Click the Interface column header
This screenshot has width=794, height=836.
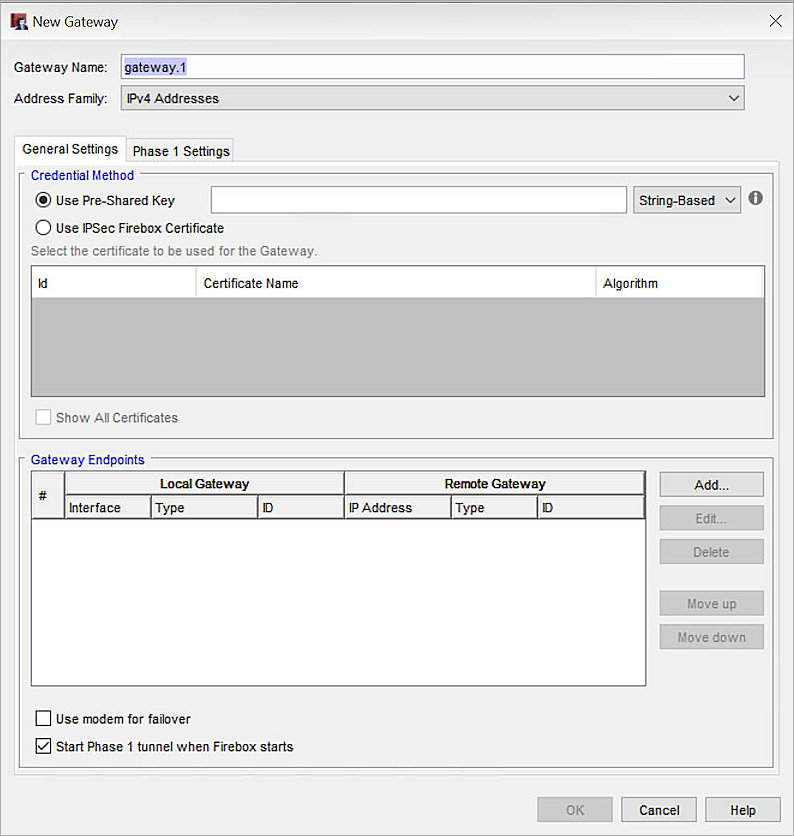108,508
